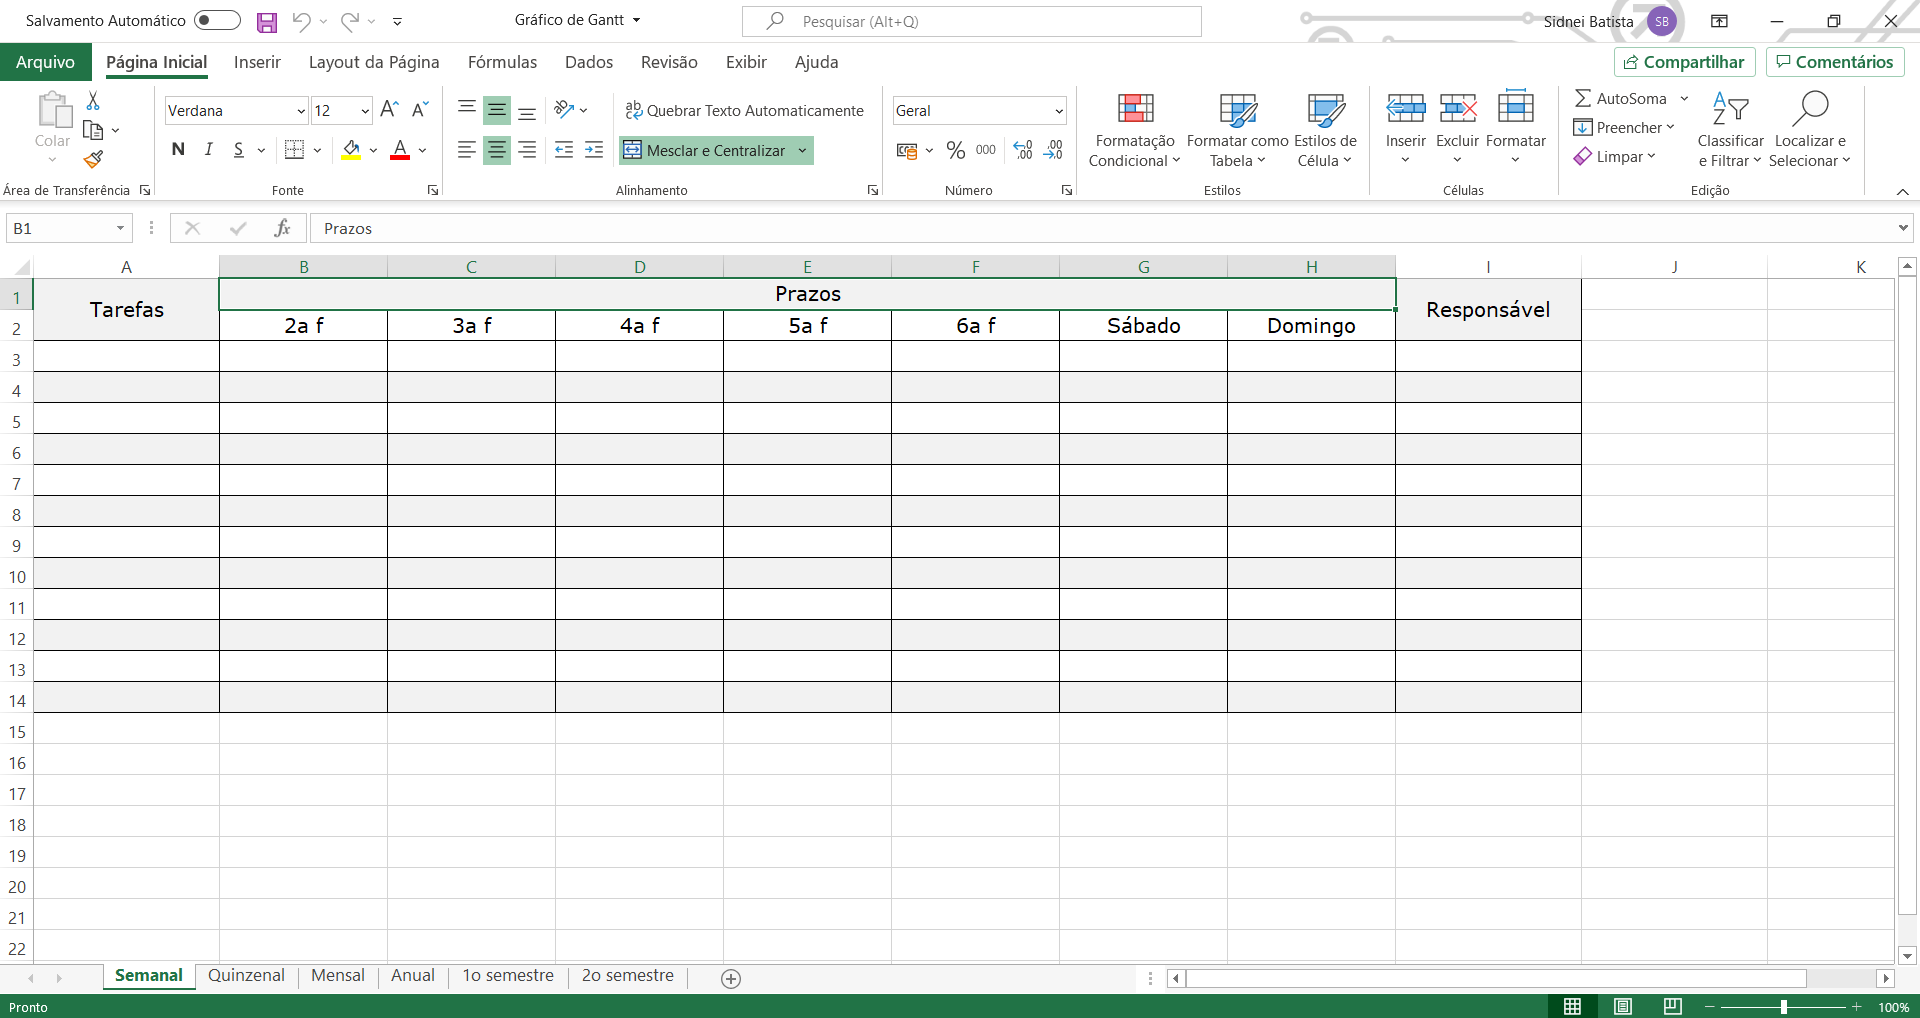Expand the Name Box B1 dropdown
The image size is (1920, 1018).
pyautogui.click(x=120, y=228)
